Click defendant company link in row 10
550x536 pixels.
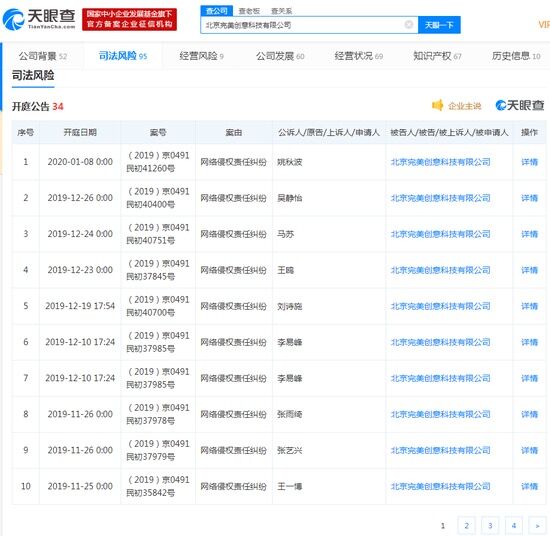click(441, 487)
